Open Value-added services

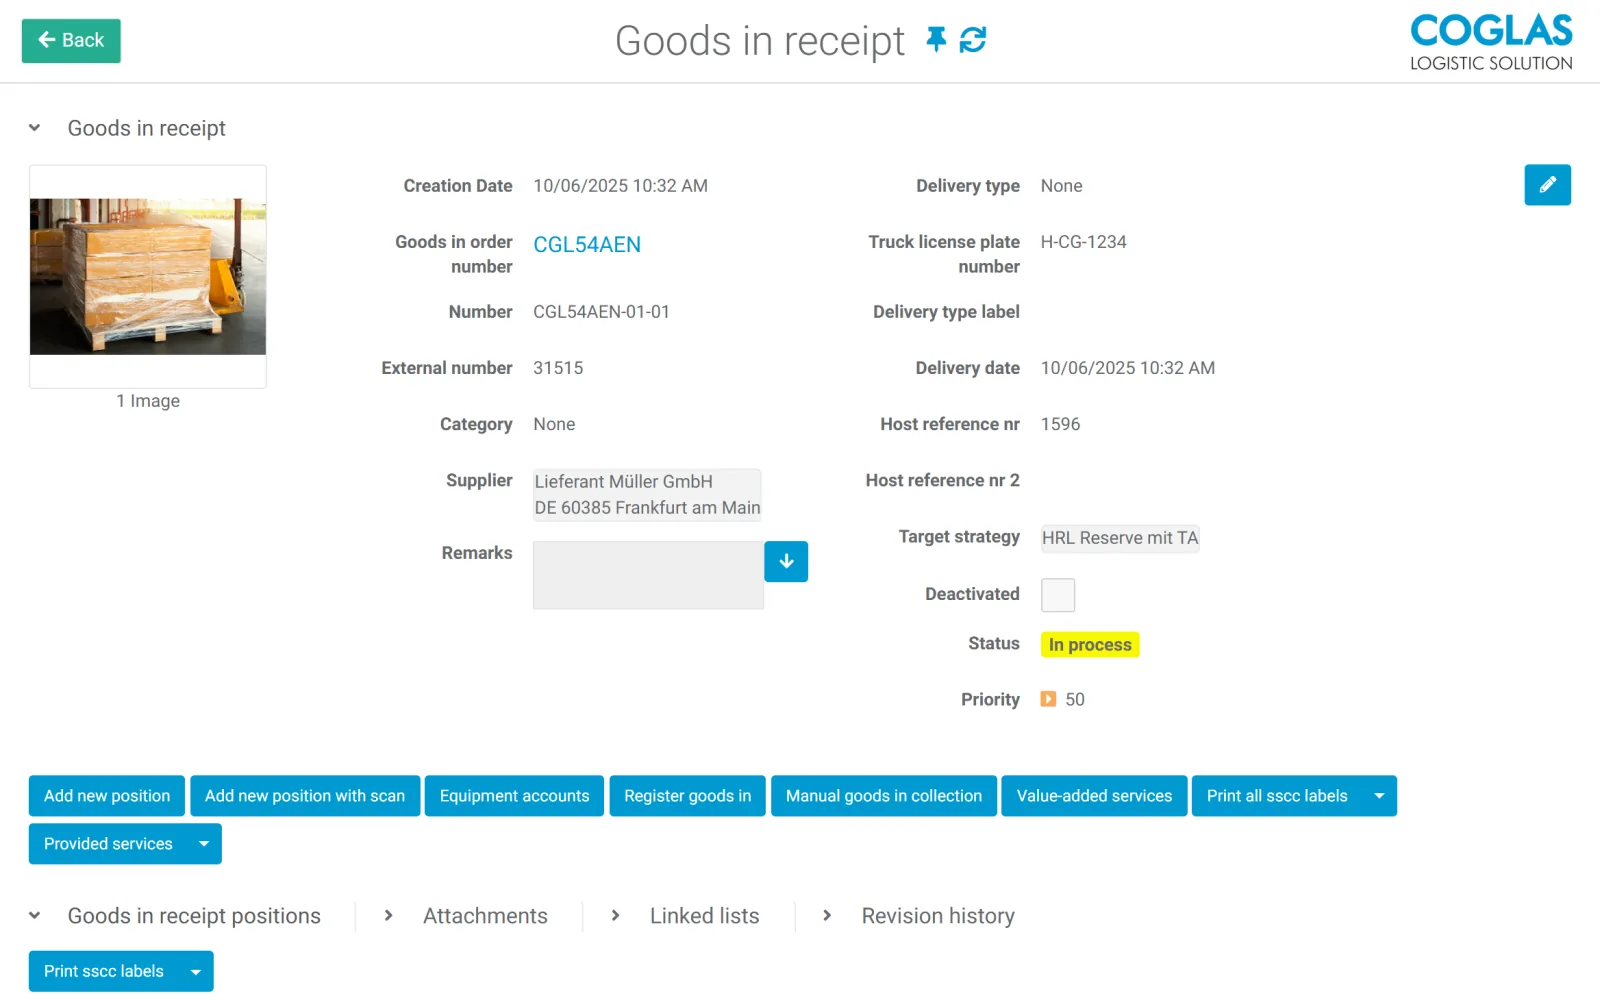(1094, 796)
